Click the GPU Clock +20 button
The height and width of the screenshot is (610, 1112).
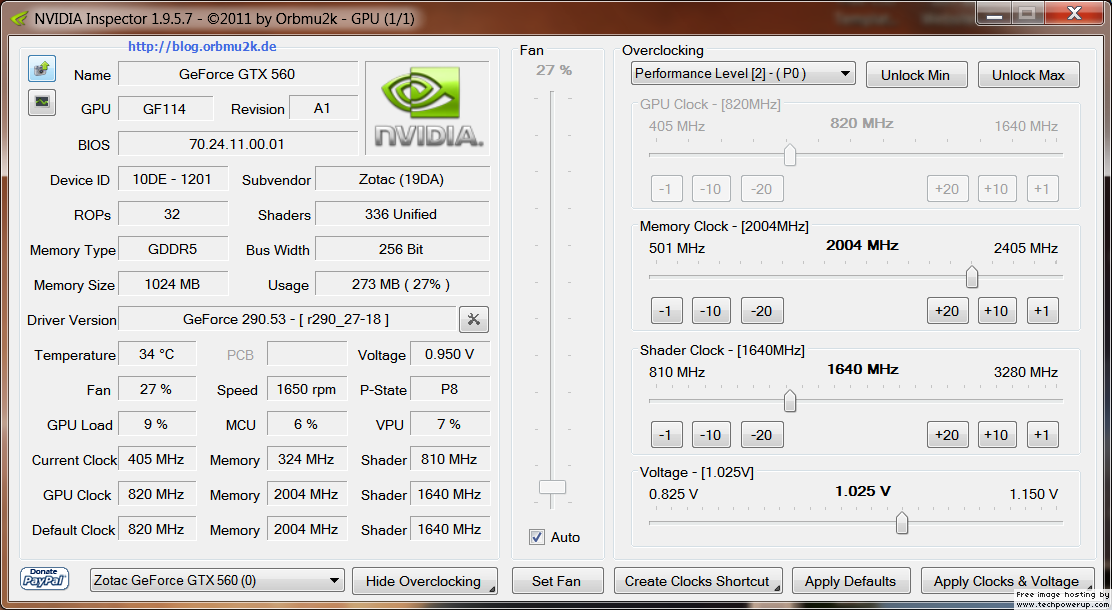click(947, 189)
